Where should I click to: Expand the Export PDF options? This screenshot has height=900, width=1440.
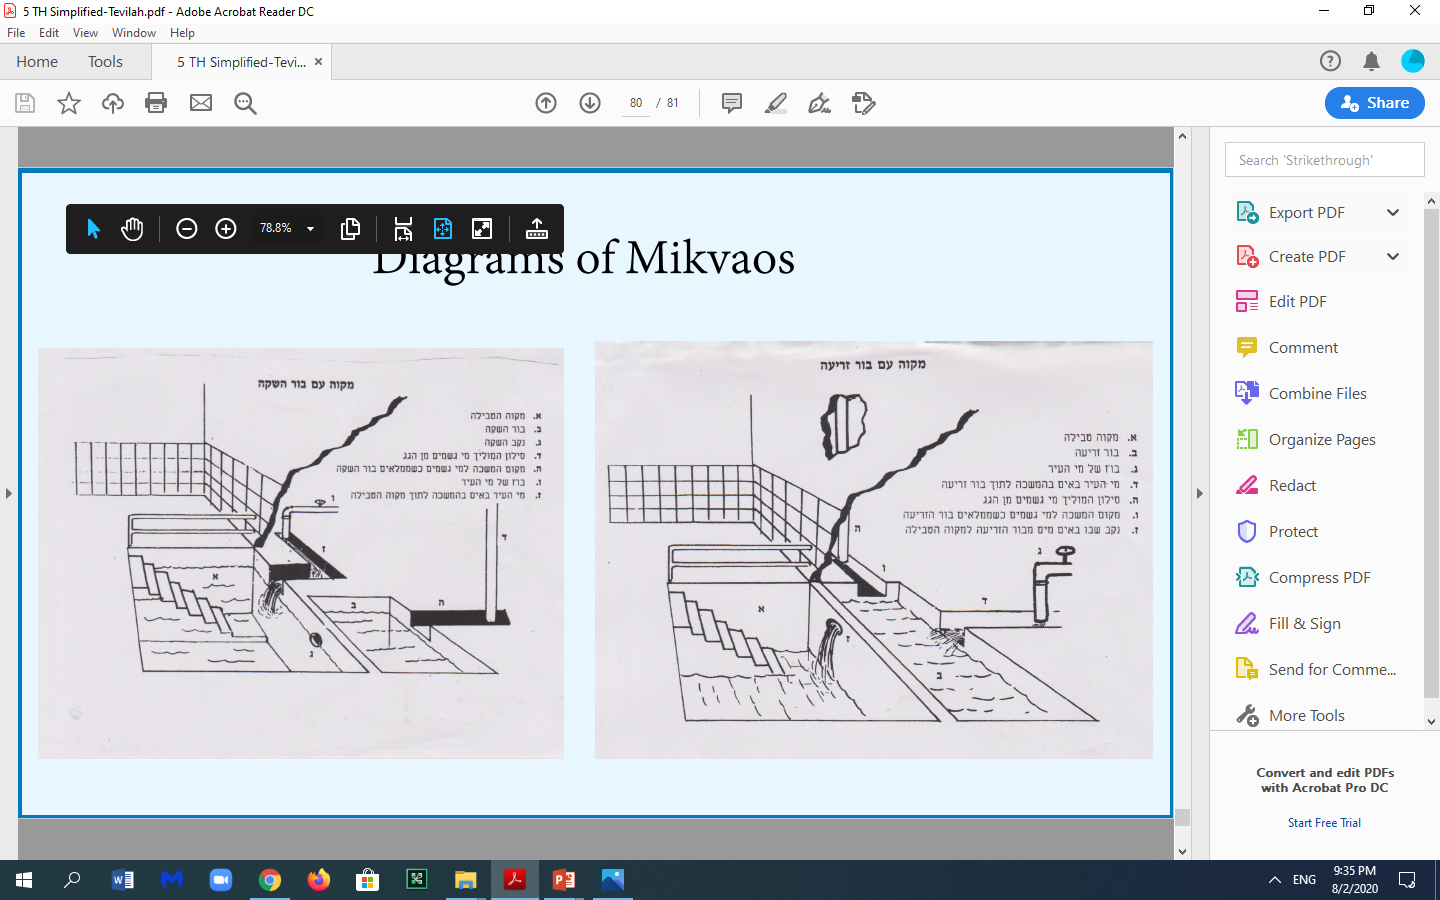(x=1392, y=213)
